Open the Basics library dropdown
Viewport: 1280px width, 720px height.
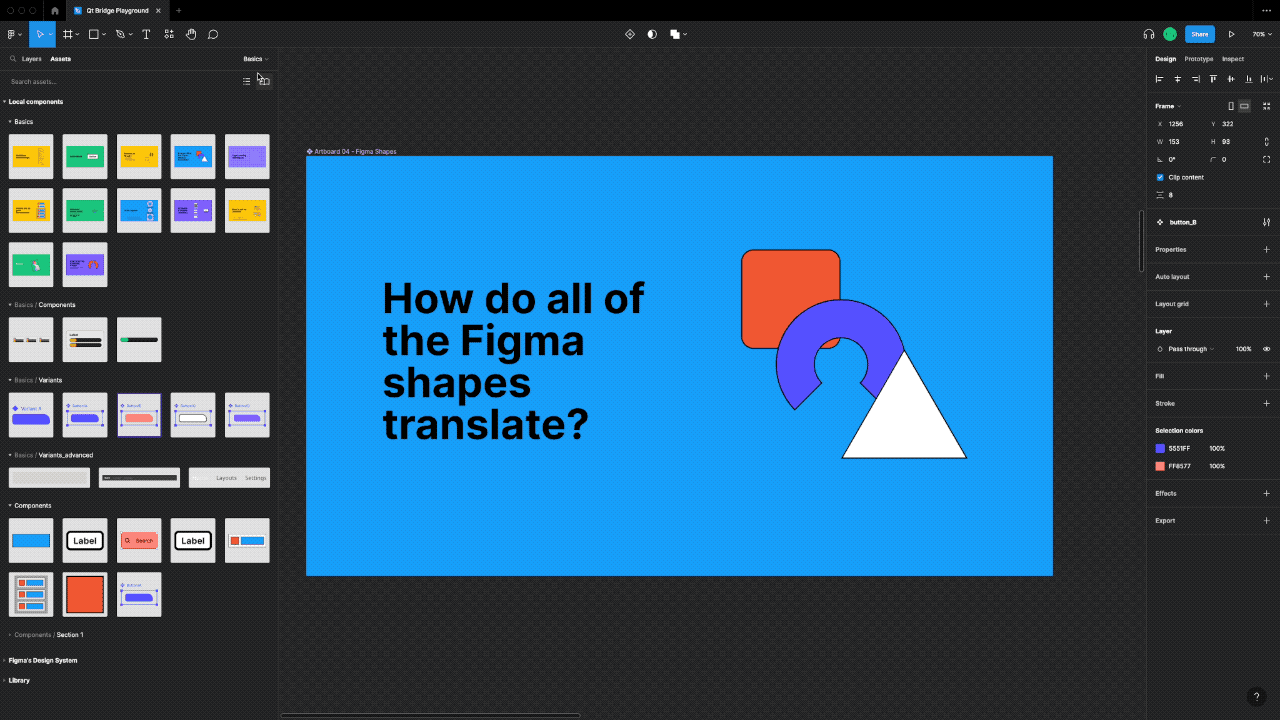pos(256,58)
